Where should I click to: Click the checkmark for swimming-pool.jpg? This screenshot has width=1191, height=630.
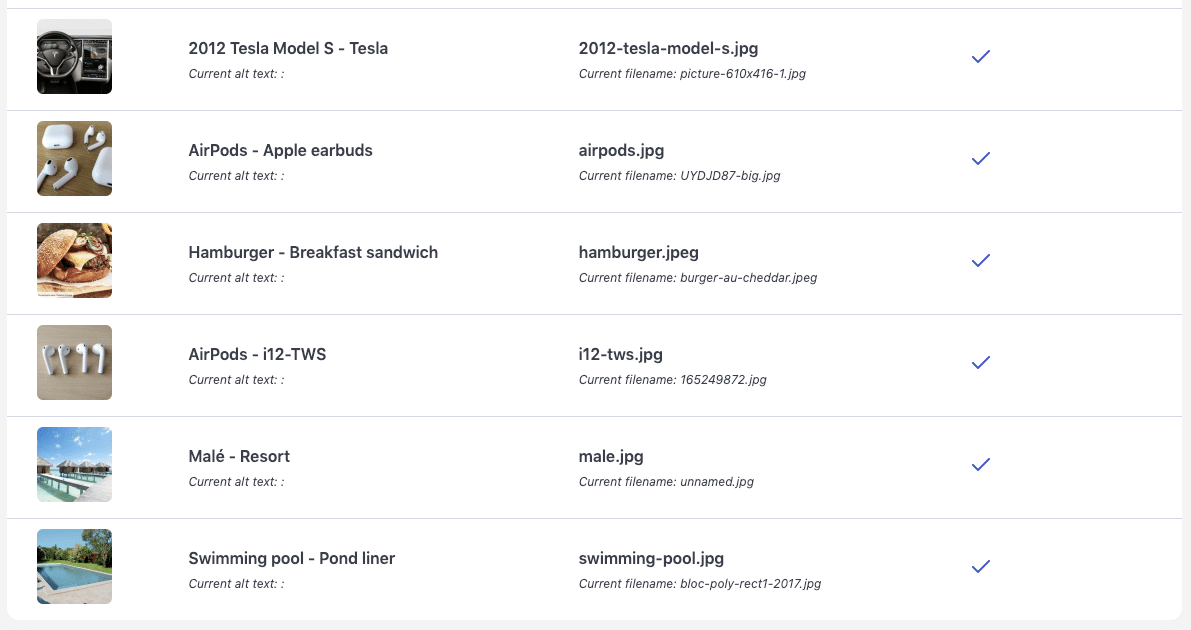[981, 566]
